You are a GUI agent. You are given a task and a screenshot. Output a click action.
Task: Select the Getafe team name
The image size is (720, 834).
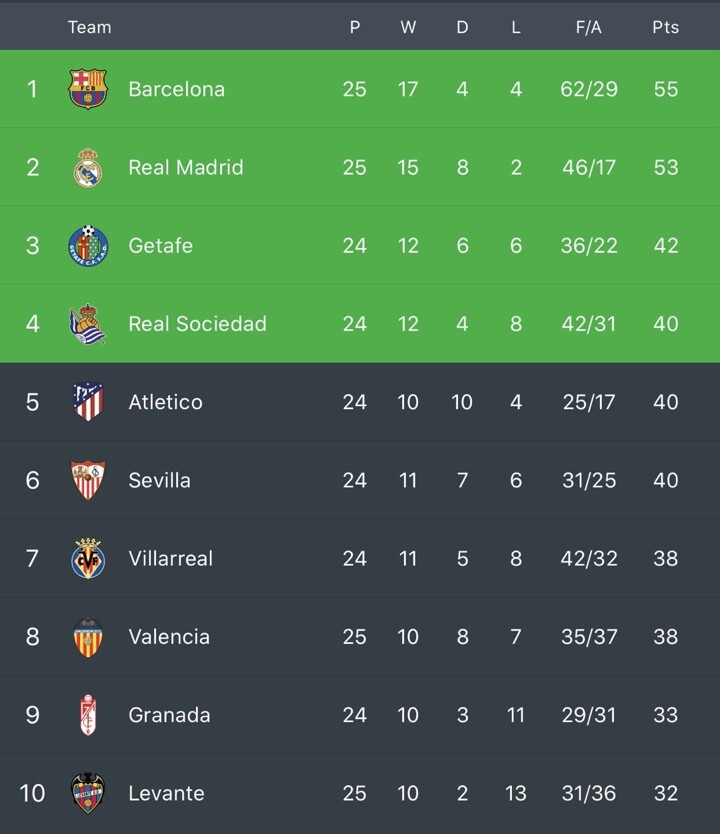coord(160,245)
